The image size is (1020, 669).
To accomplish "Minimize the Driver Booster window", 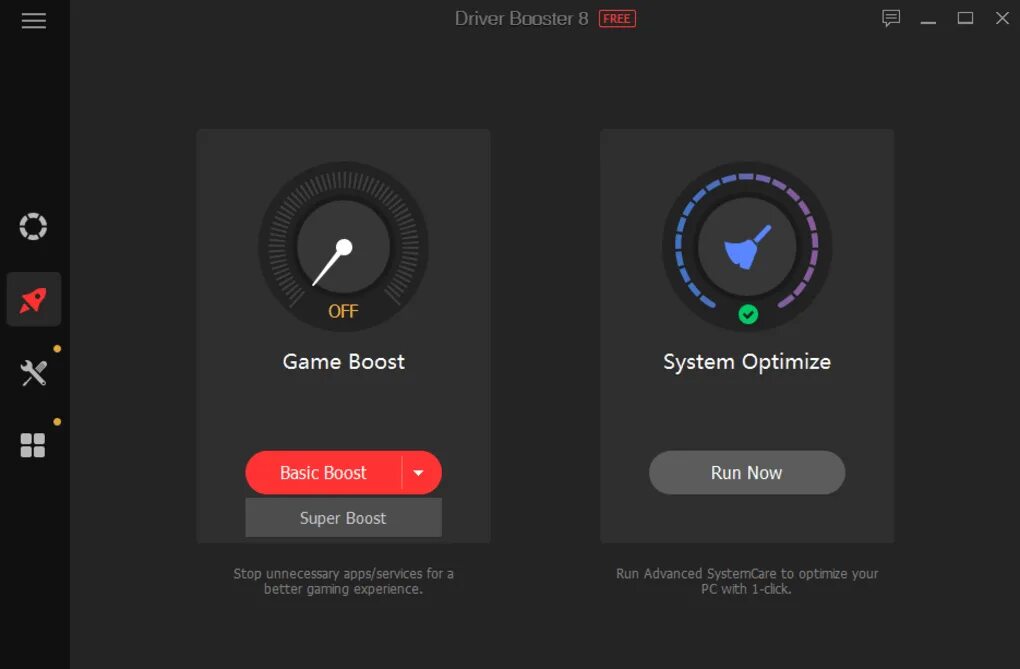I will tap(928, 21).
